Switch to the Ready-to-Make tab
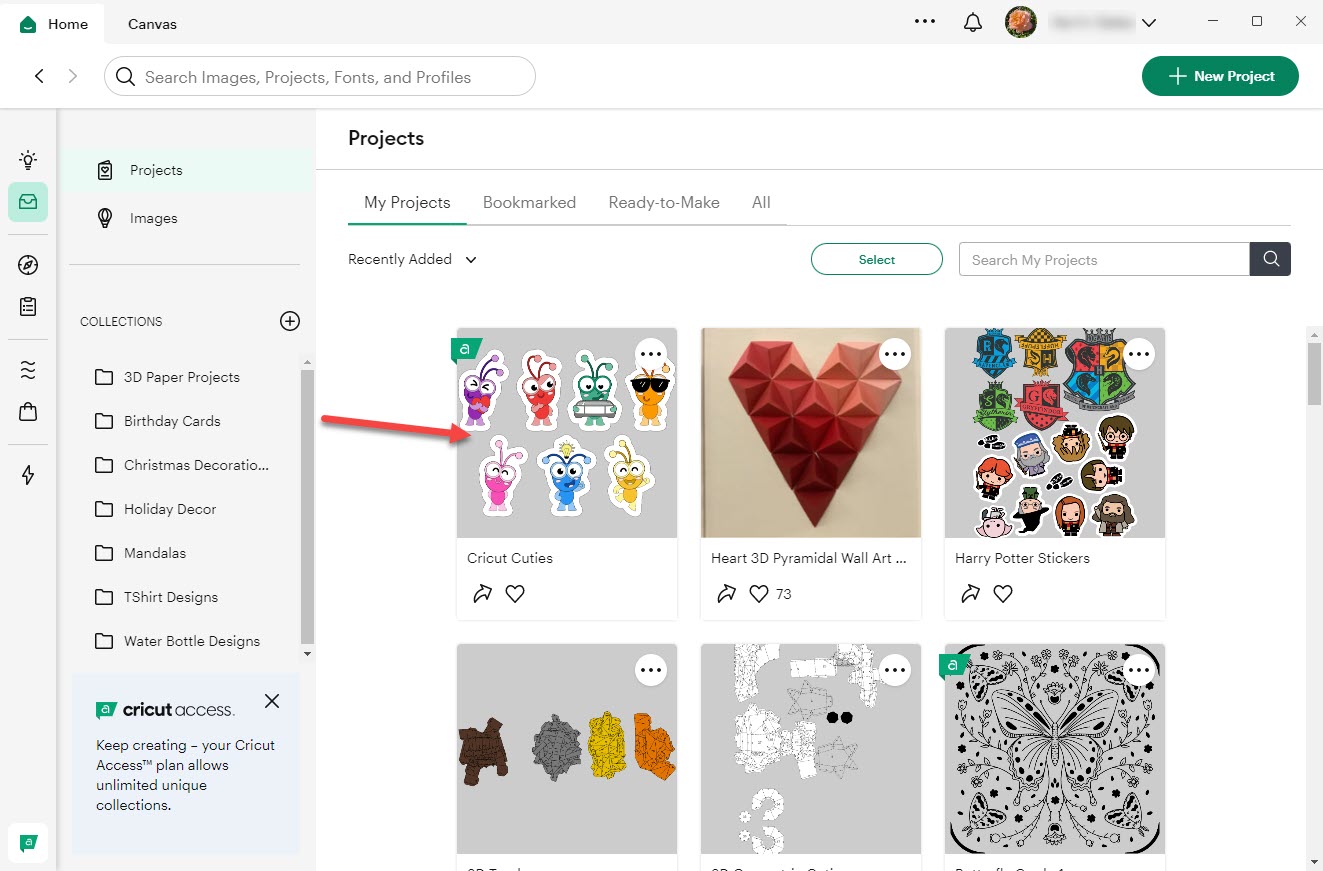Viewport: 1323px width, 871px height. pyautogui.click(x=664, y=202)
